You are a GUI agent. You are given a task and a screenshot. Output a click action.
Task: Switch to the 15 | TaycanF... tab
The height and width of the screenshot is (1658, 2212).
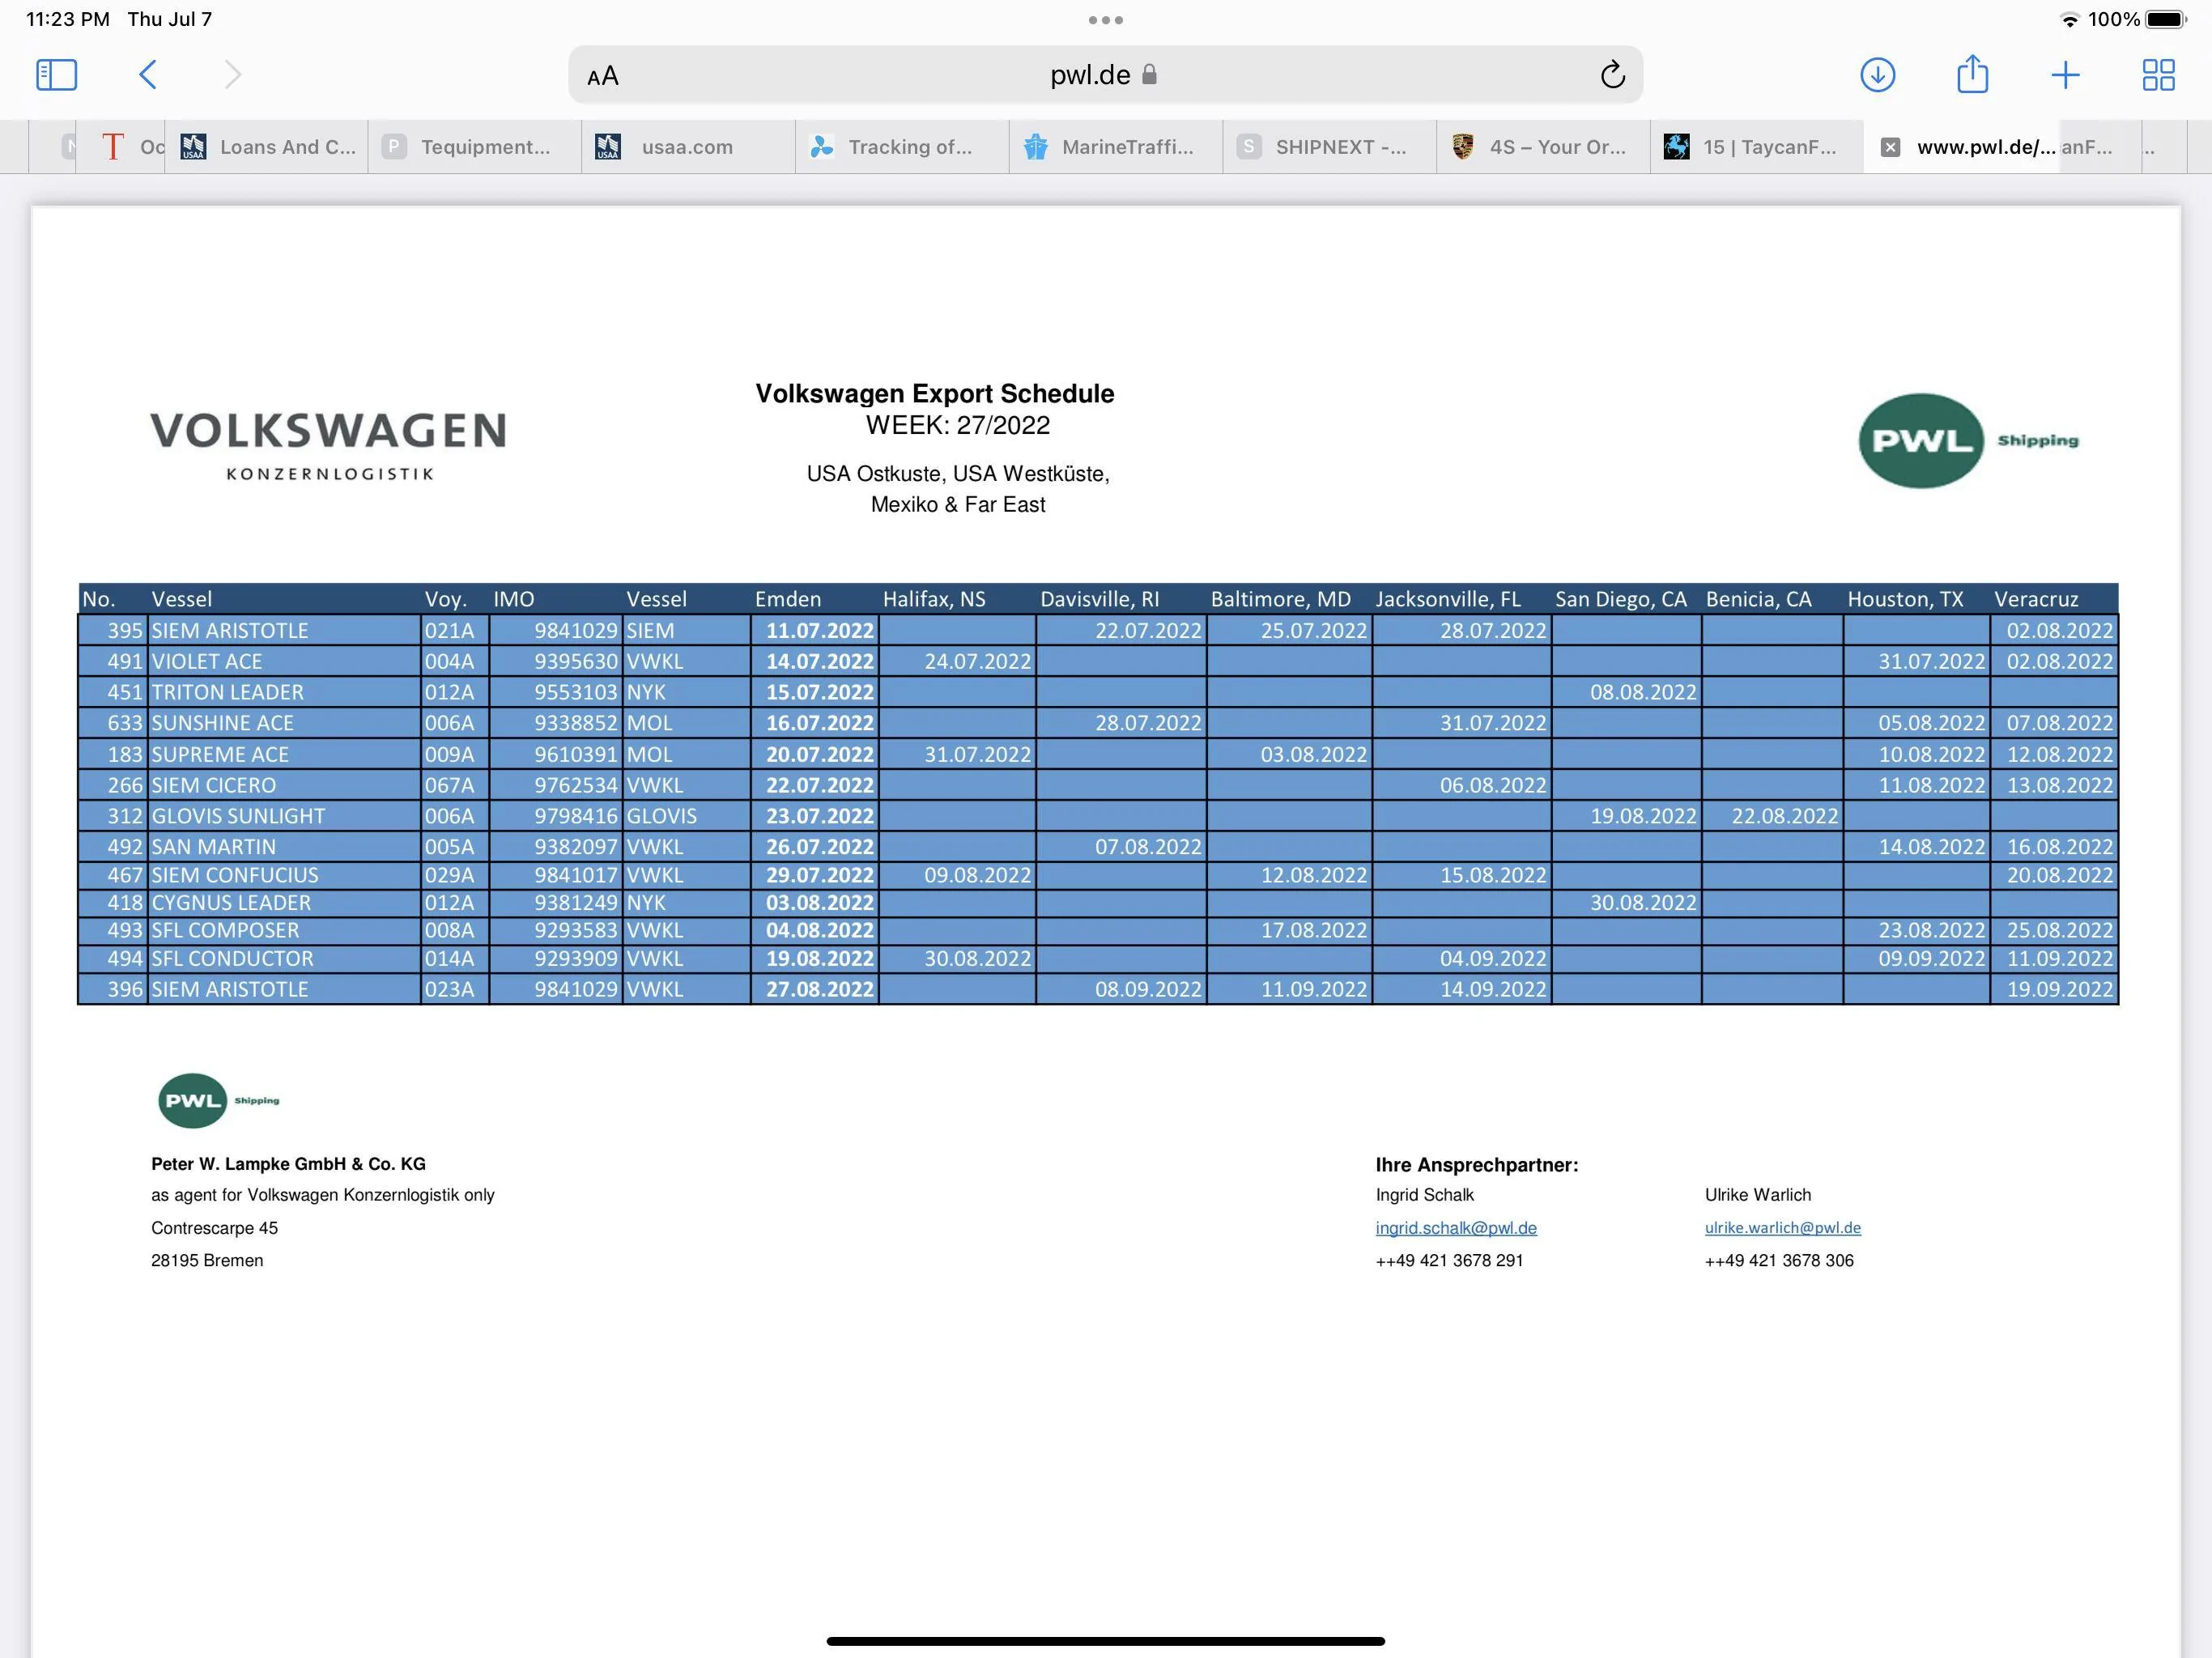(x=1757, y=147)
